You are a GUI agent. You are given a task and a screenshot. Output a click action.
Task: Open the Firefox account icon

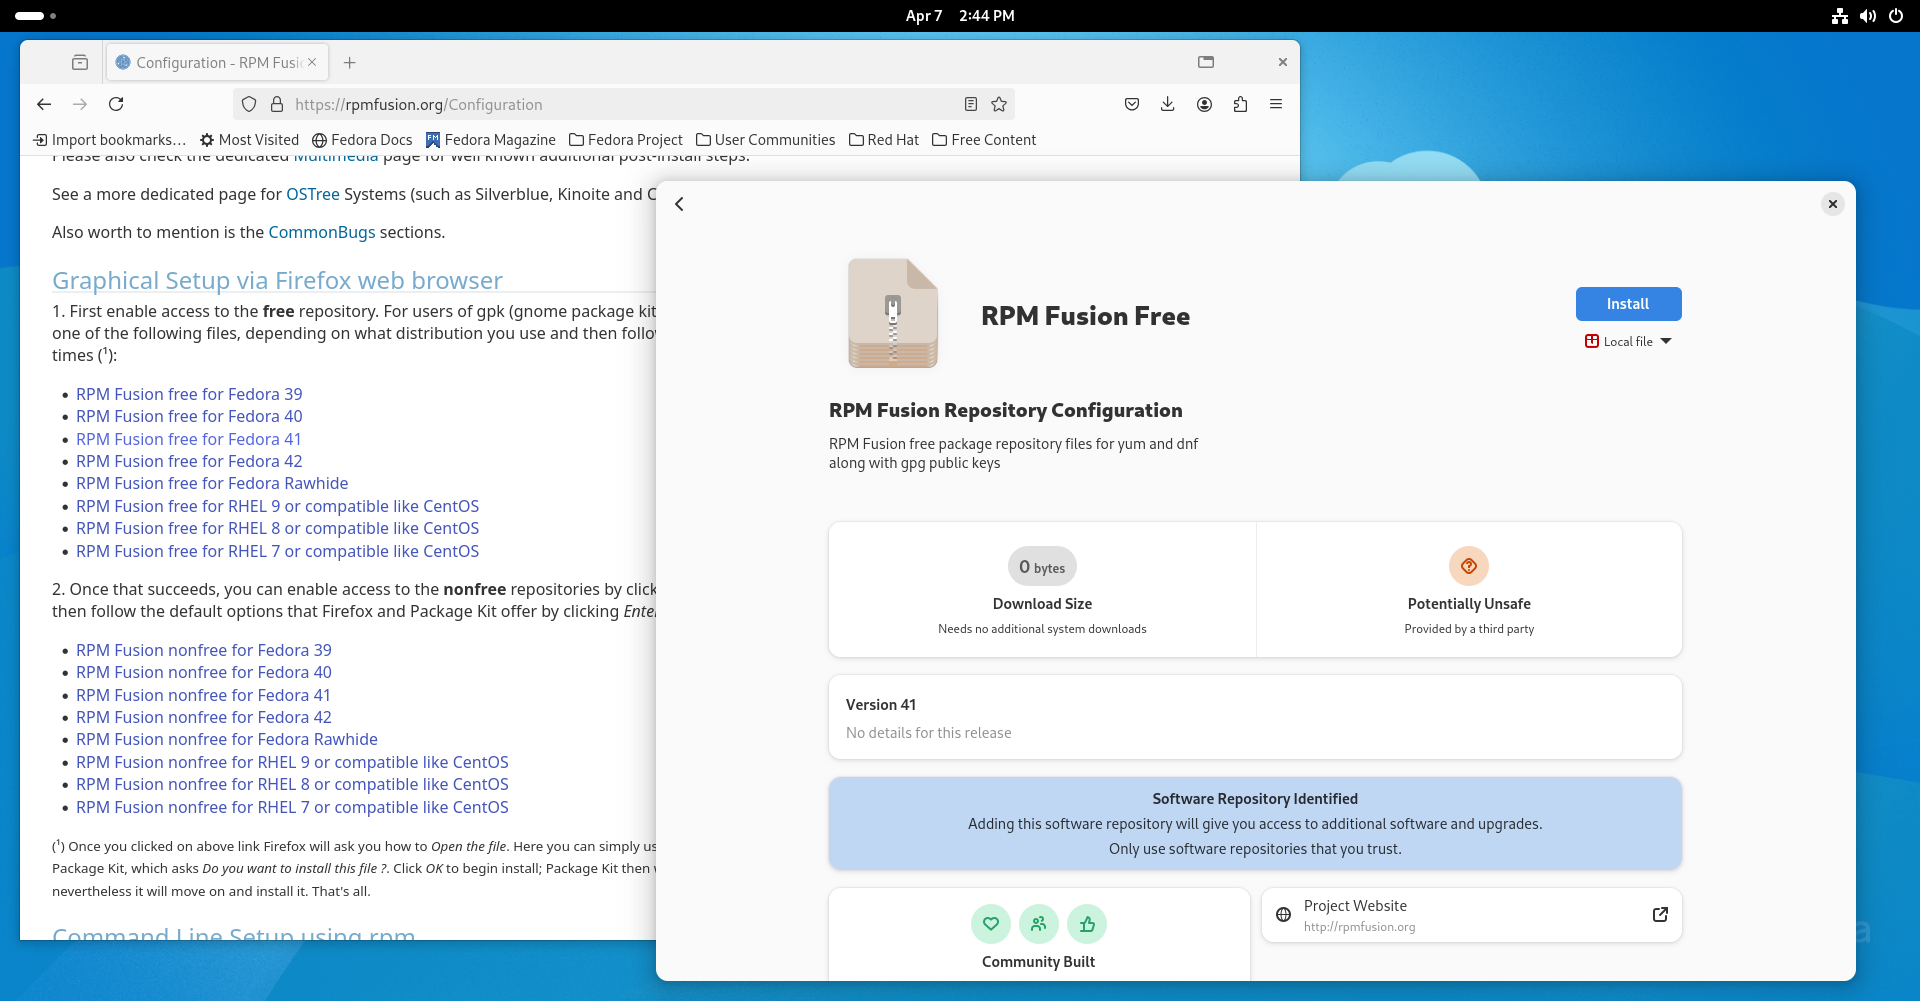(1204, 104)
